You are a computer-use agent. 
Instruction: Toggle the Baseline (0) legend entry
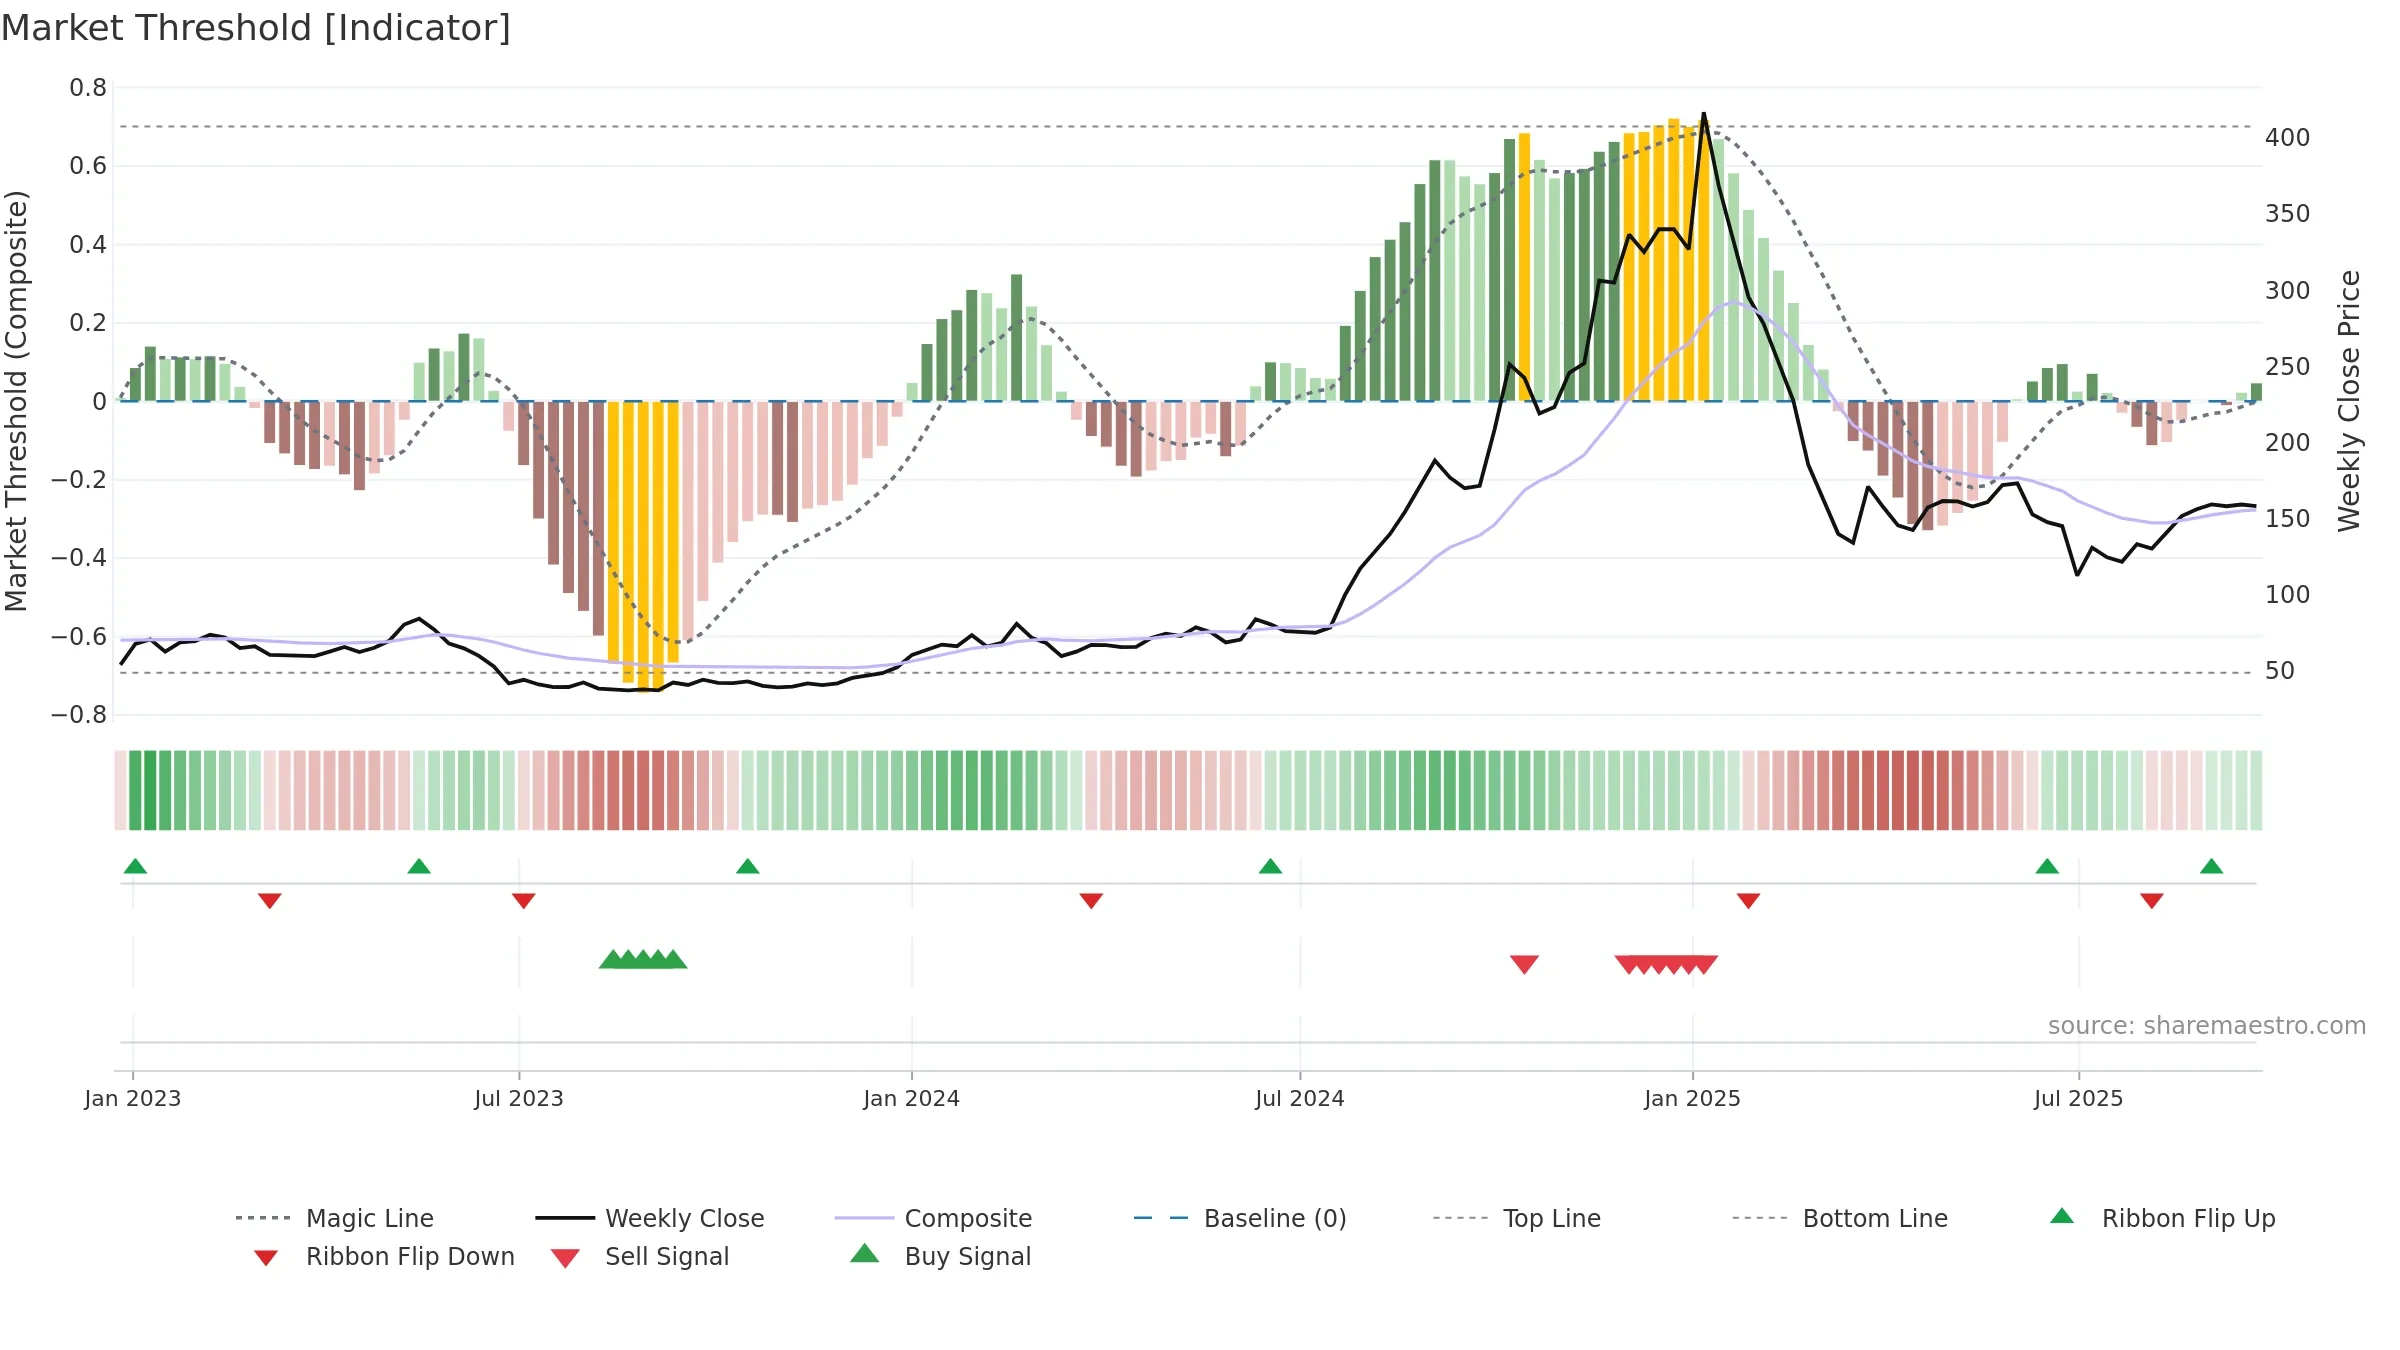[1240, 1218]
